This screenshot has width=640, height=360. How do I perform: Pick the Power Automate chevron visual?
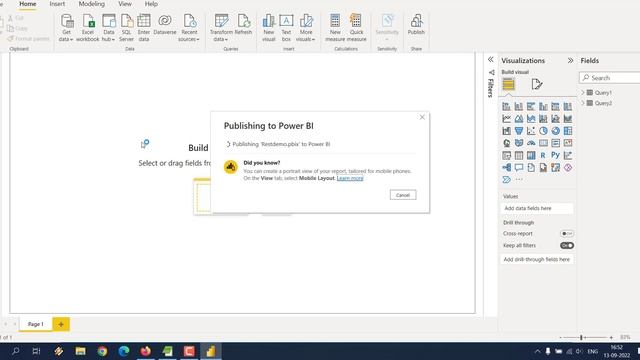point(507,180)
